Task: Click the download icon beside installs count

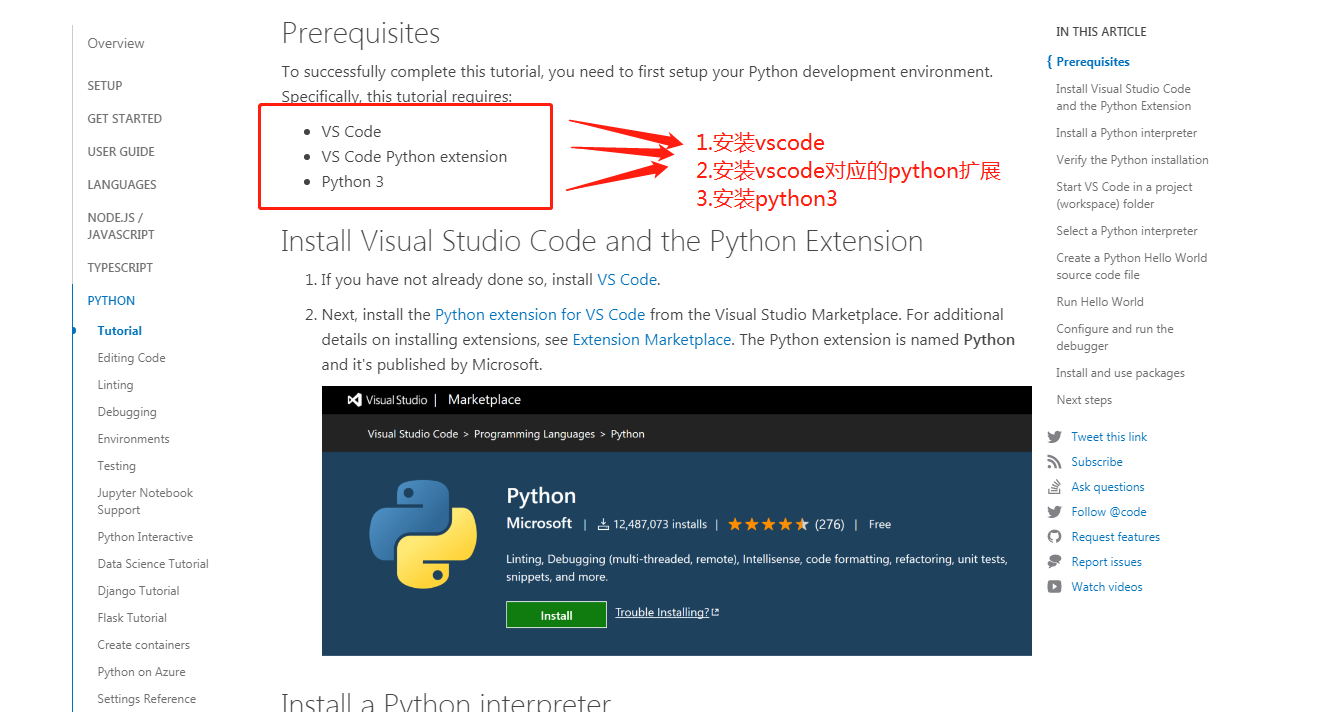Action: coord(603,525)
